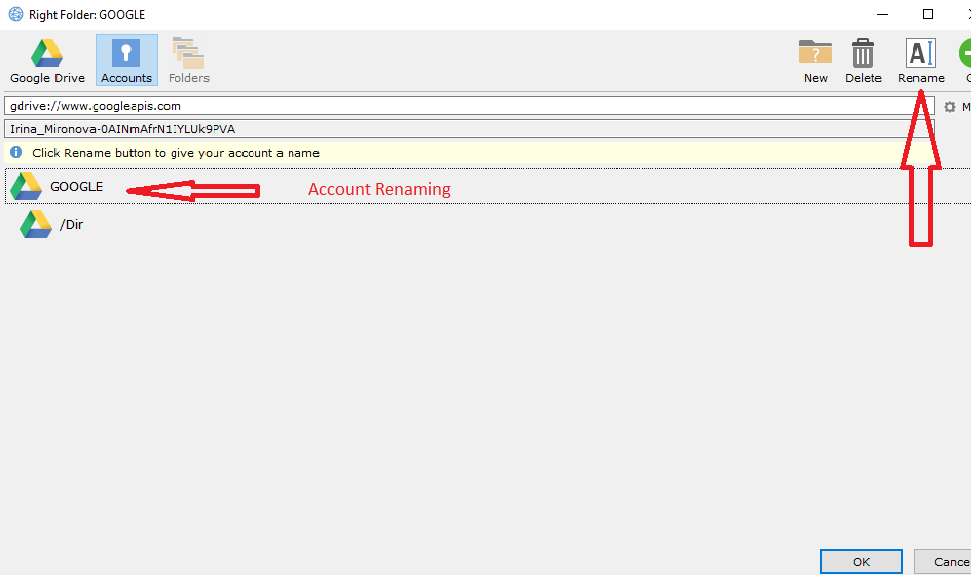Minimize the Right Folder window
The height and width of the screenshot is (575, 971).
pos(882,14)
